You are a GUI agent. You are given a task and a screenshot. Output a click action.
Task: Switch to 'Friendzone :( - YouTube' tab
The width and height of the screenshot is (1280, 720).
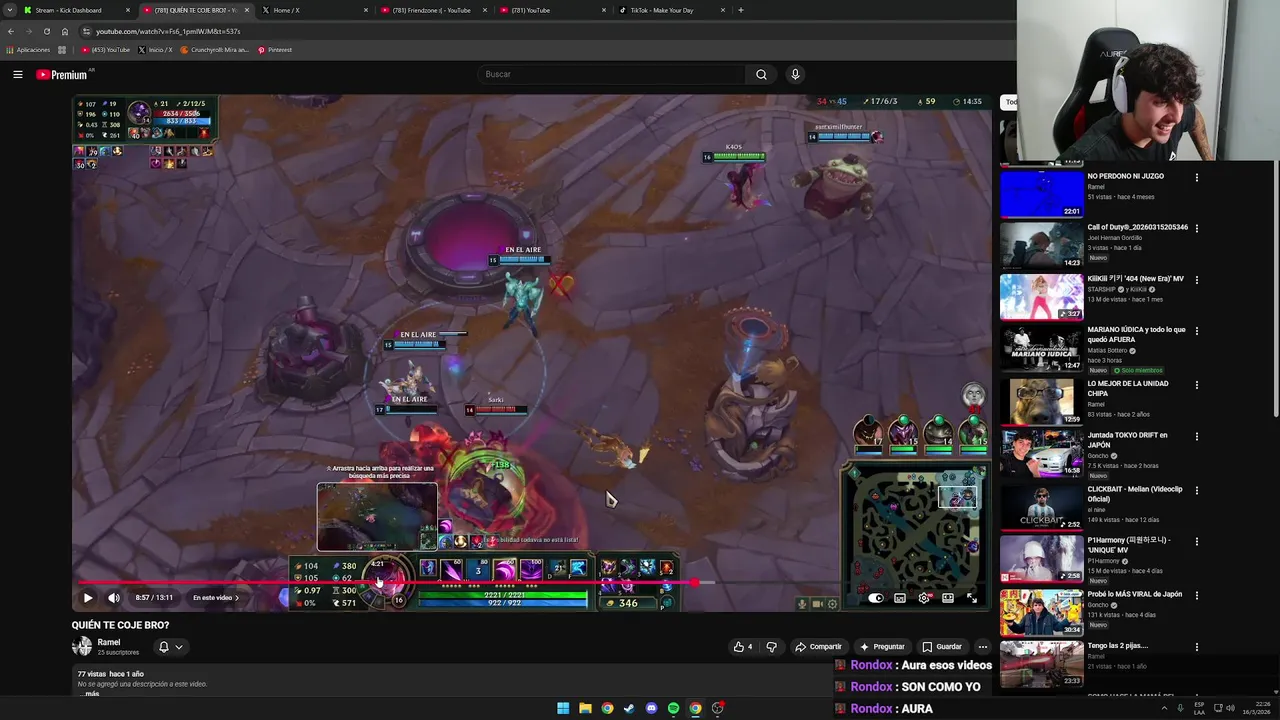434,10
